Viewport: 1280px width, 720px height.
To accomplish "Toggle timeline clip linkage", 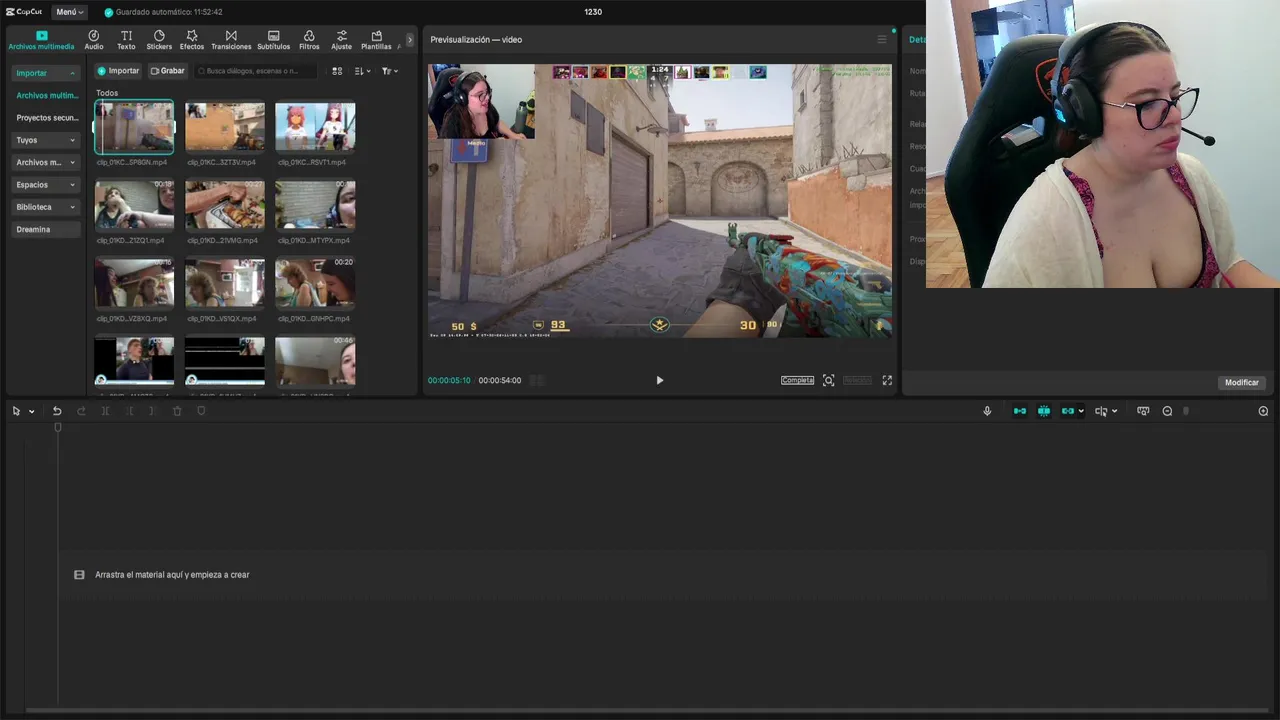I will pyautogui.click(x=1068, y=411).
